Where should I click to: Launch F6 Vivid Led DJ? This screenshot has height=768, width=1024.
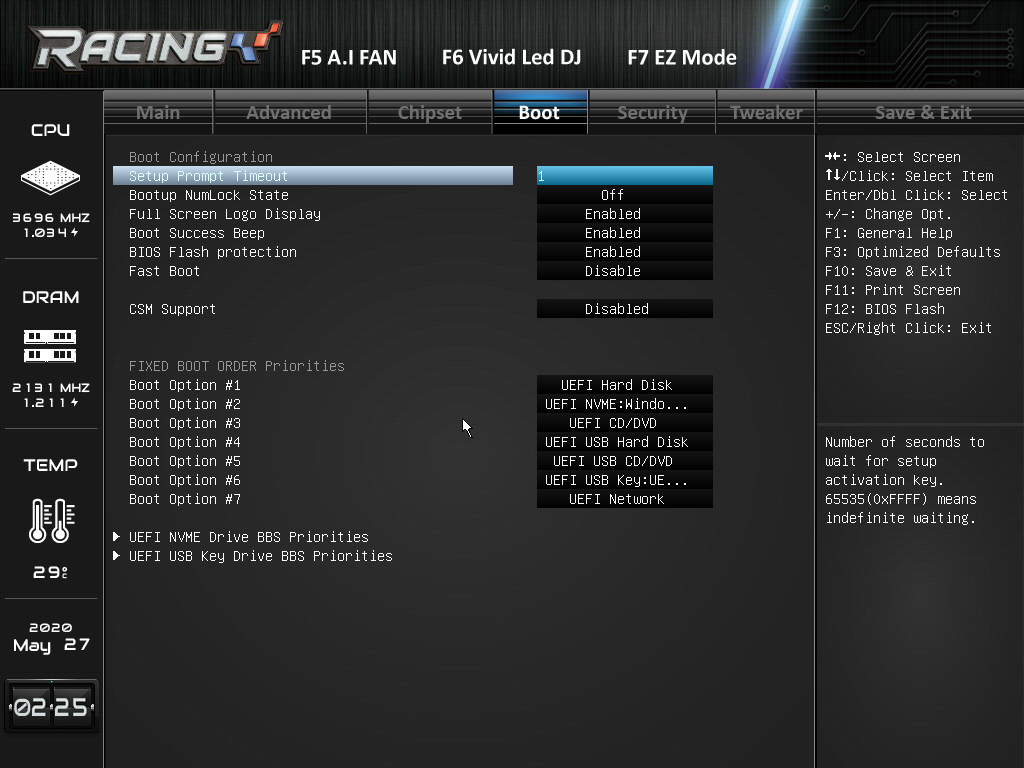tap(511, 57)
